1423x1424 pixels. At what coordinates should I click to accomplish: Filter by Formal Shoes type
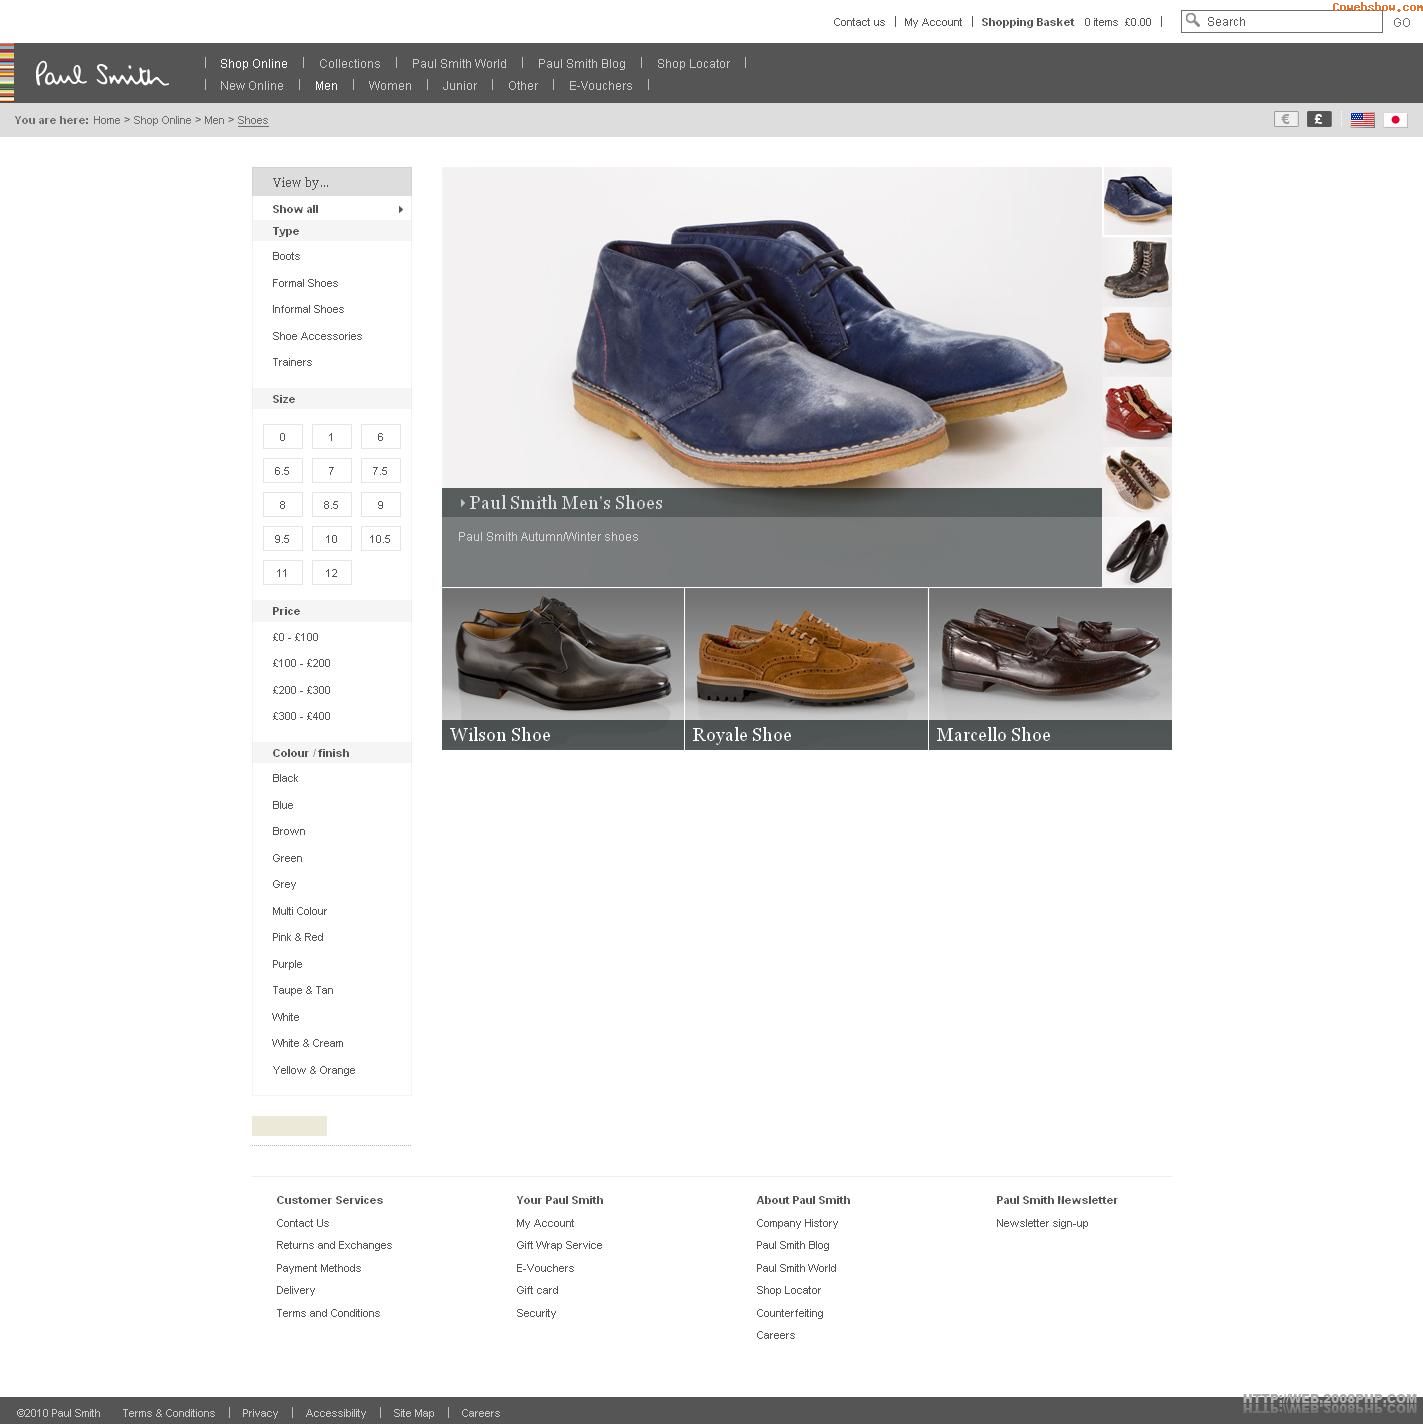point(305,283)
